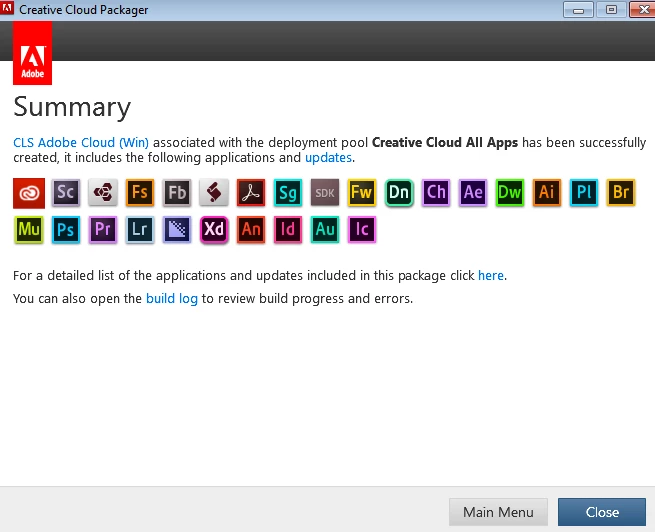
Task: Click the 'here' detailed list link
Action: click(491, 276)
